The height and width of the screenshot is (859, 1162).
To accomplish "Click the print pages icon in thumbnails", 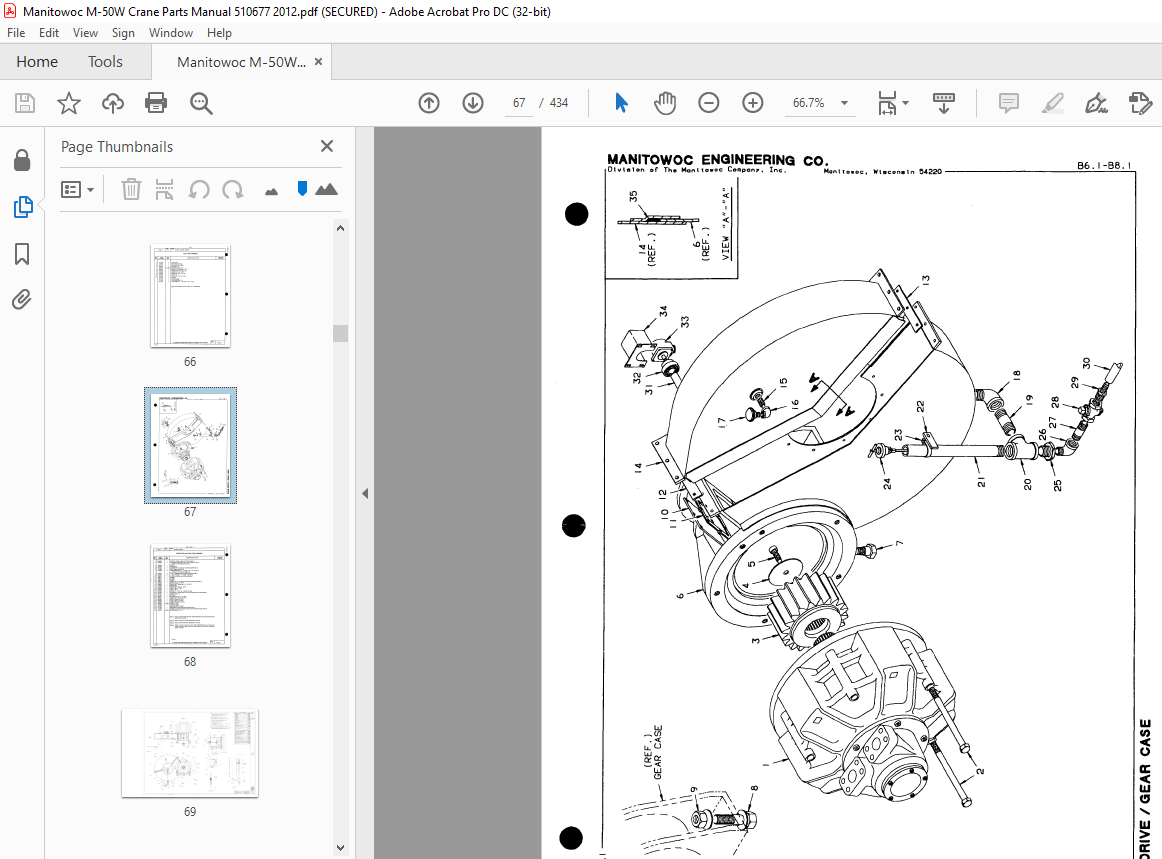I will (x=165, y=190).
